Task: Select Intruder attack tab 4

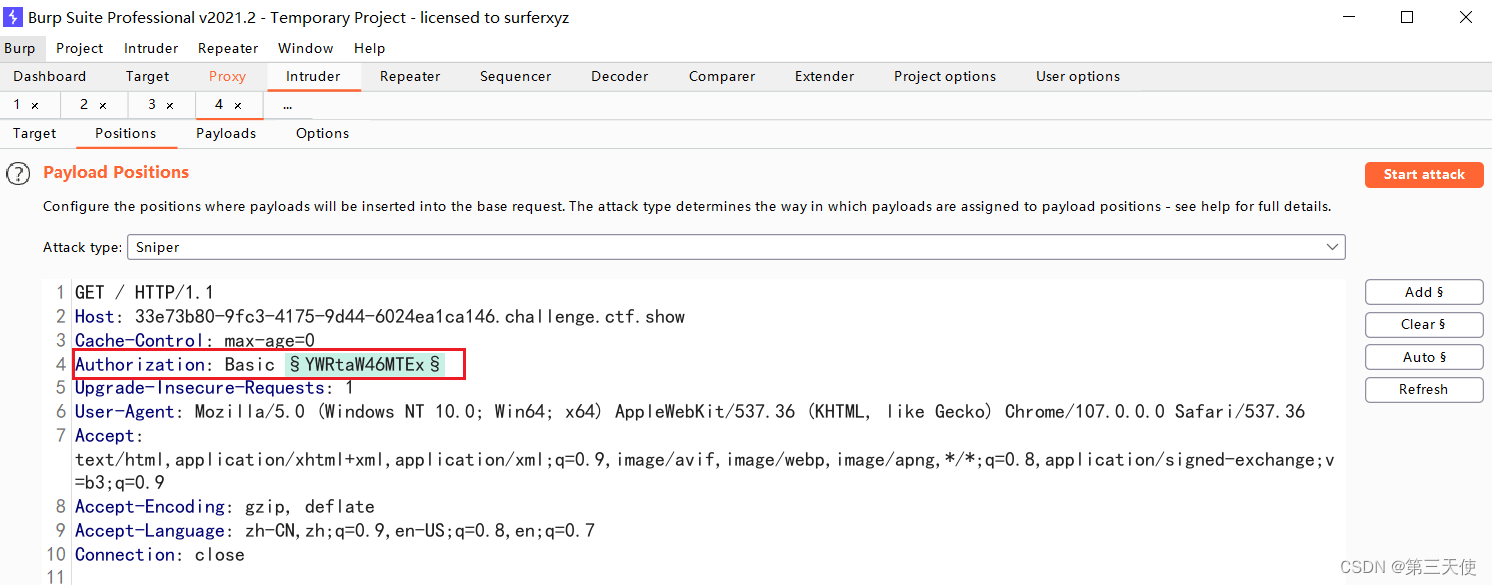Action: click(219, 104)
